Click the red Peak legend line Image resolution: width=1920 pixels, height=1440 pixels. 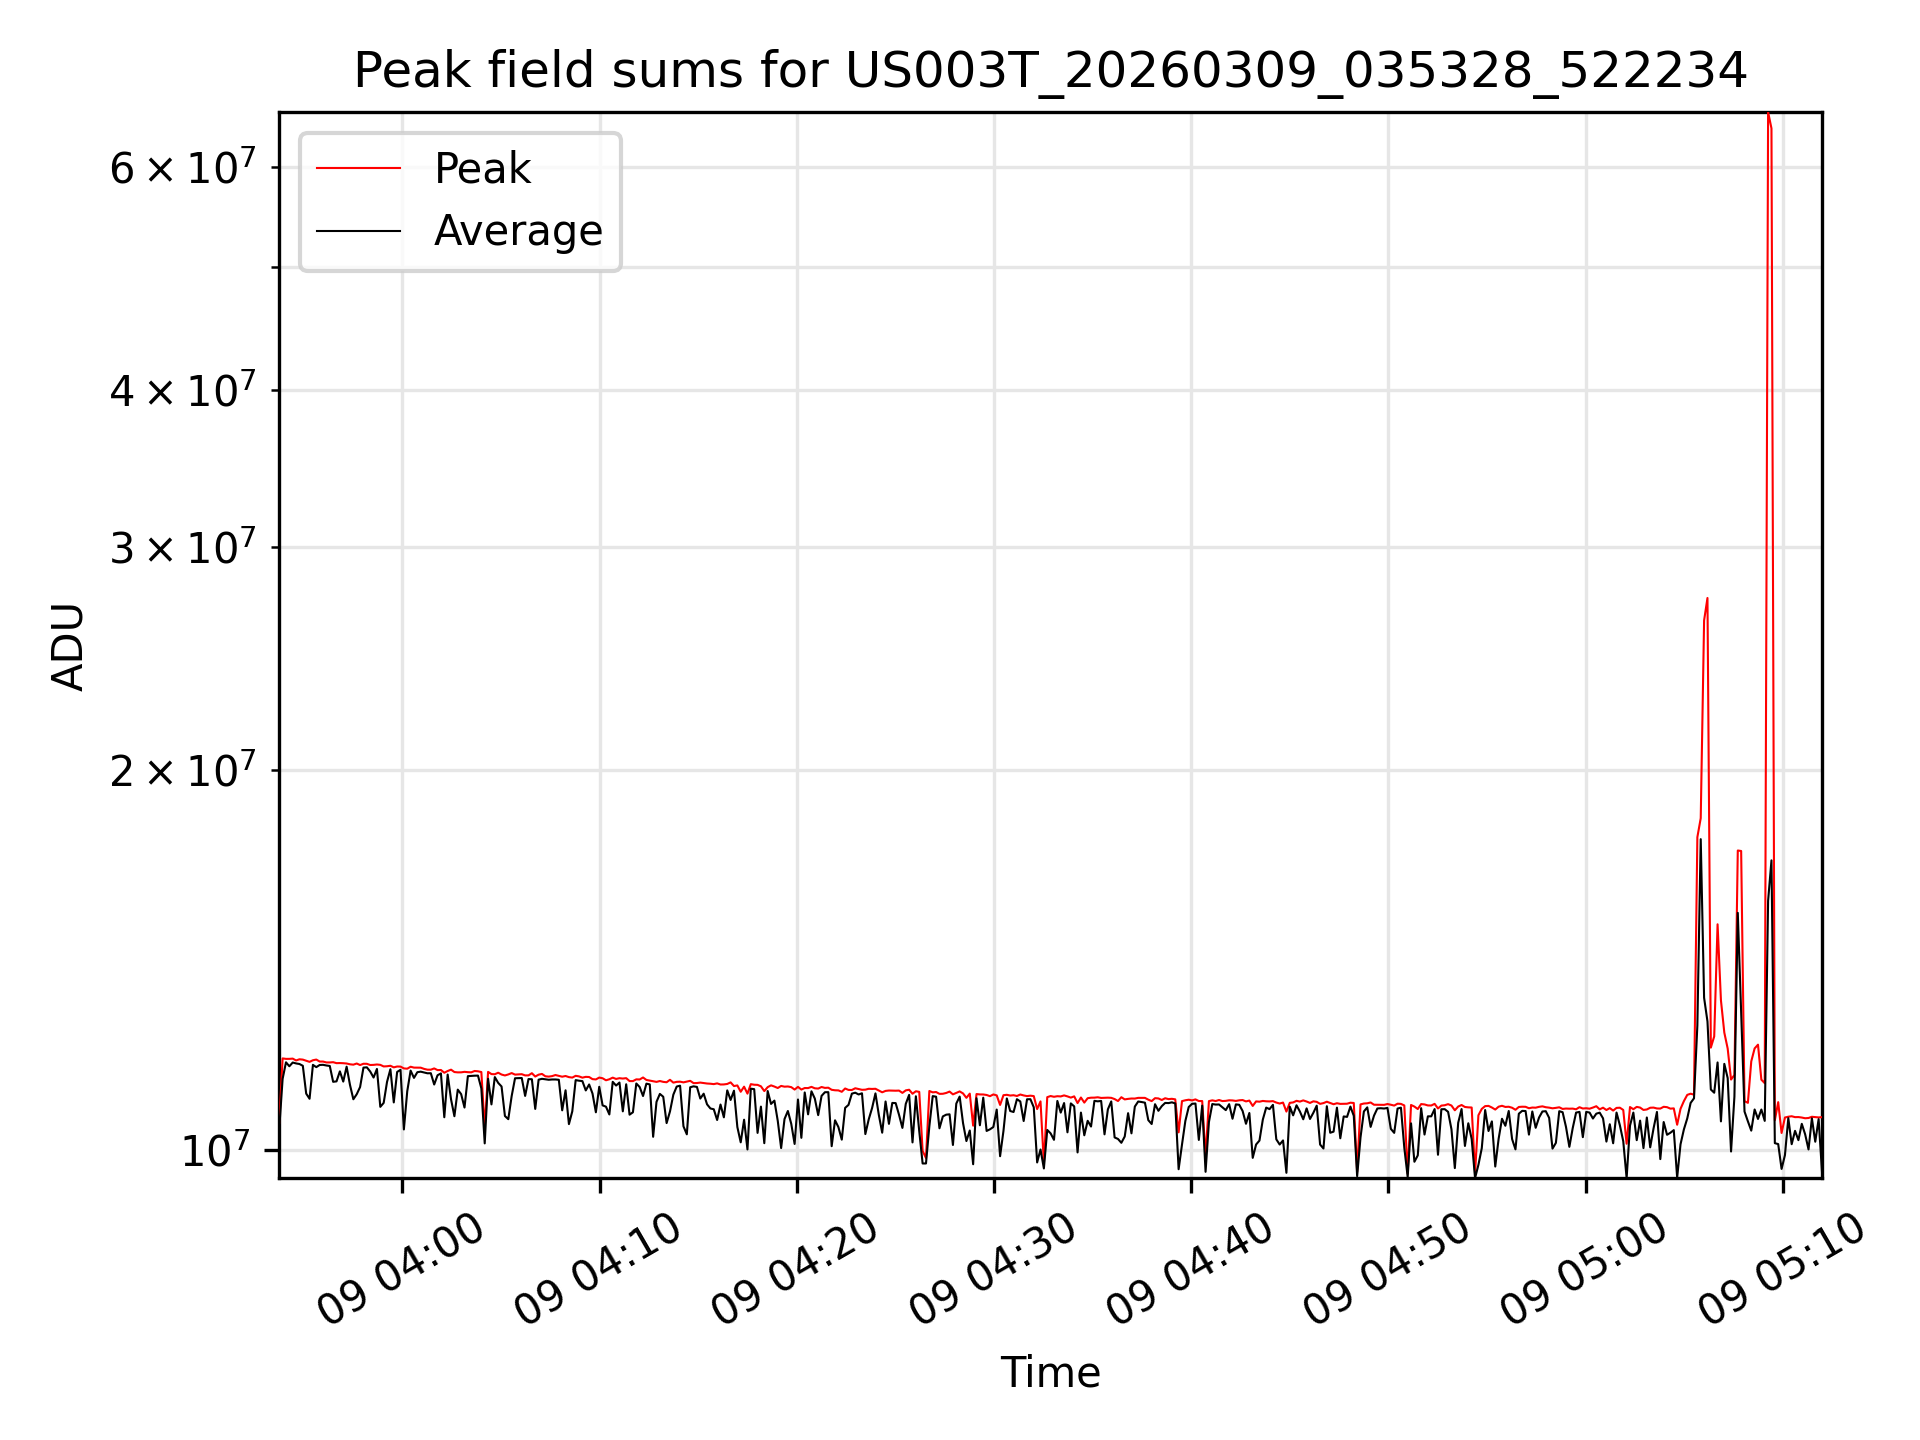[358, 169]
